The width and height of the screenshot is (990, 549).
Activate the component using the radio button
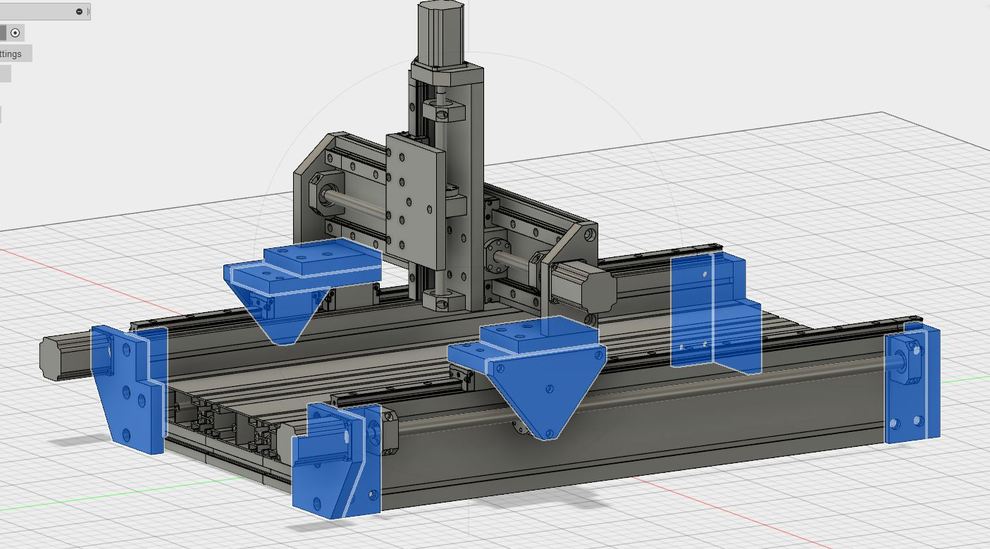[x=16, y=32]
